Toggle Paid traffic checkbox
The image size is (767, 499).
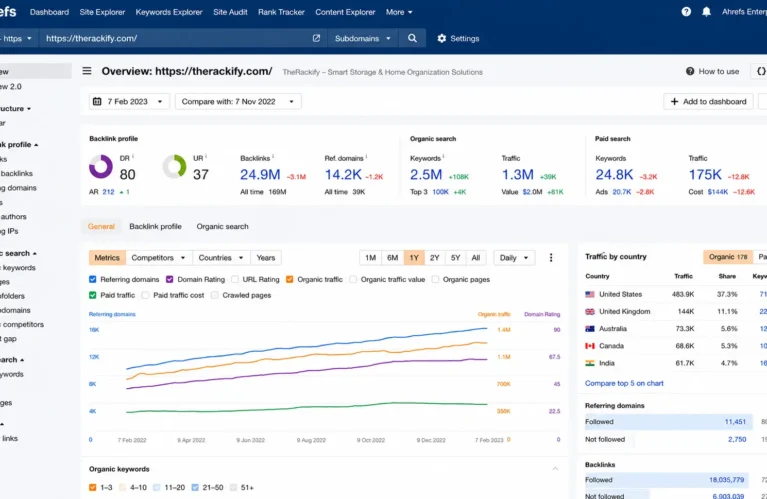(x=92, y=295)
